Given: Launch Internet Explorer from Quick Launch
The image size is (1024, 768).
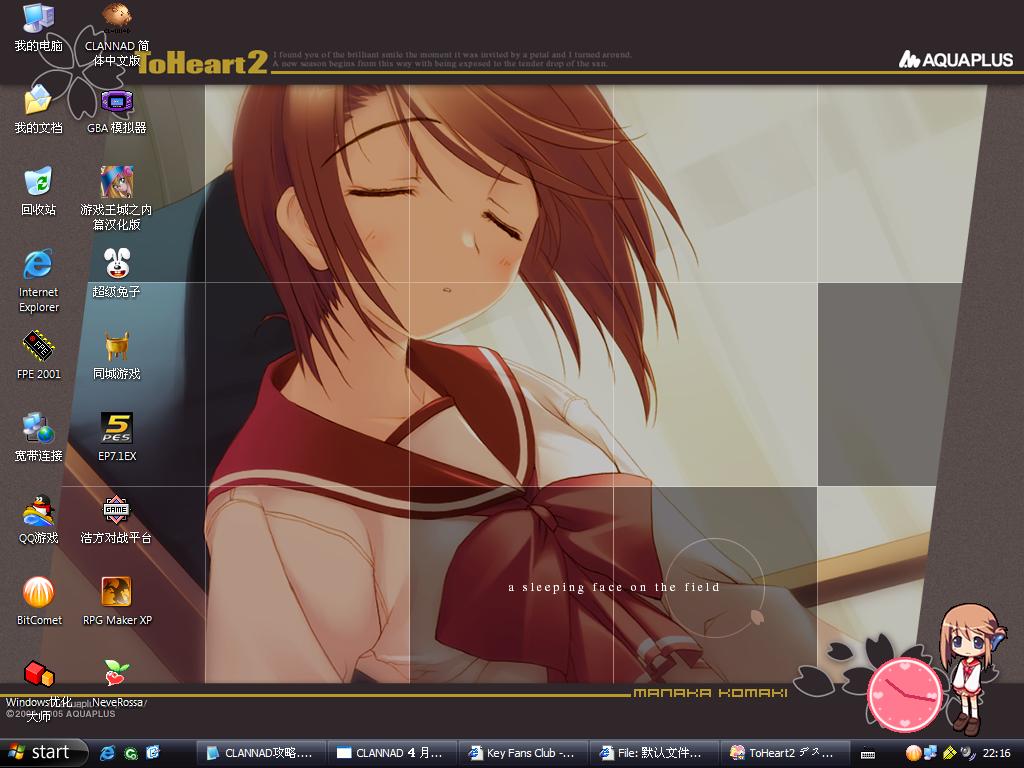Looking at the screenshot, I should tap(107, 753).
